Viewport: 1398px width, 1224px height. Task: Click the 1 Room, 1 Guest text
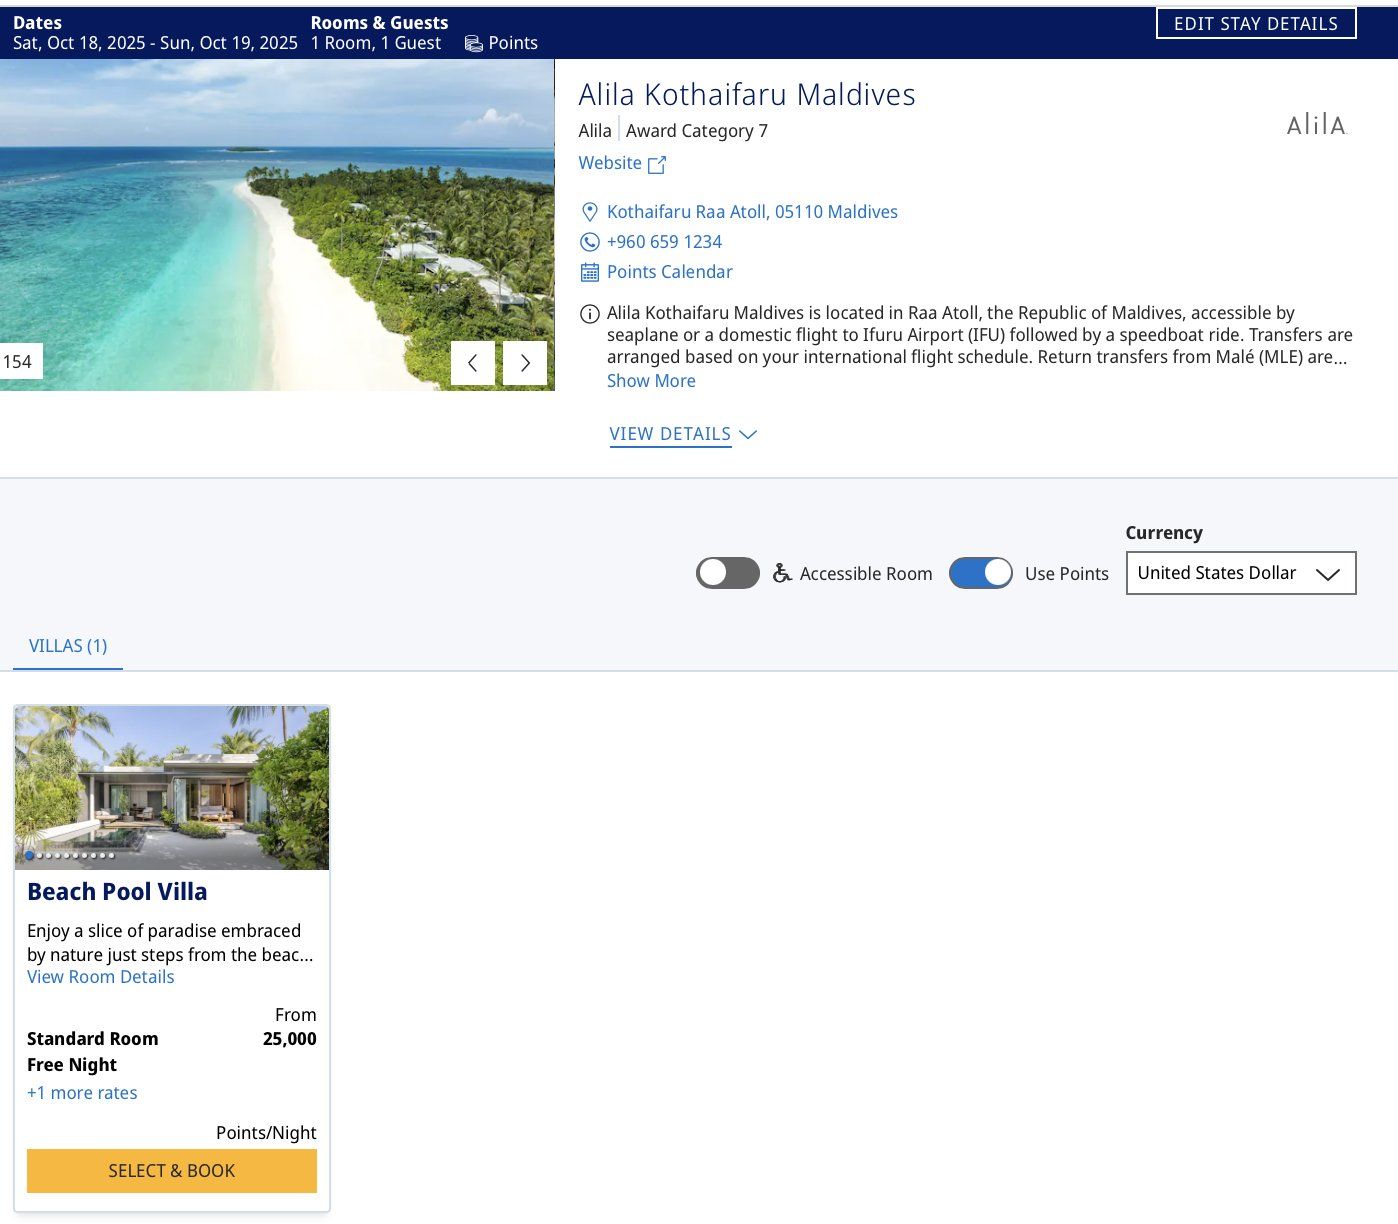click(x=376, y=43)
